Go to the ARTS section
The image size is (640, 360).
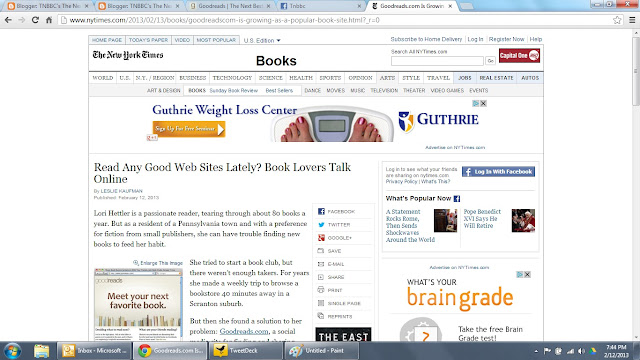(x=387, y=78)
